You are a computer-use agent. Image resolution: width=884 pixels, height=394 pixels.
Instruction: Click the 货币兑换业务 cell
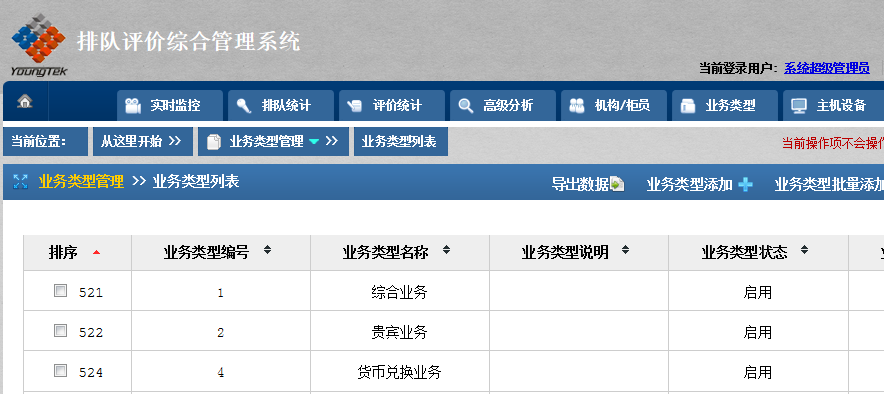pos(400,372)
